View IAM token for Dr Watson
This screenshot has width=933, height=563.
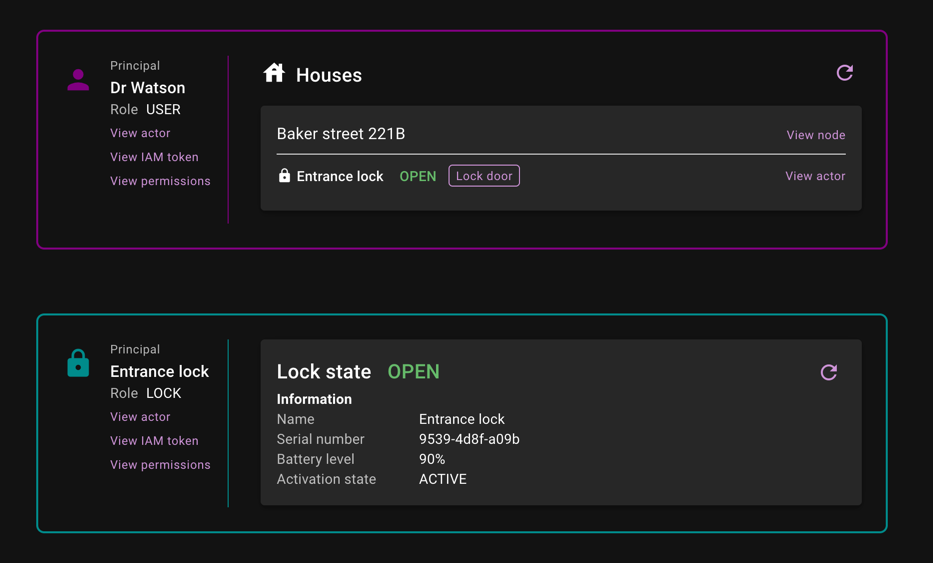click(x=154, y=157)
